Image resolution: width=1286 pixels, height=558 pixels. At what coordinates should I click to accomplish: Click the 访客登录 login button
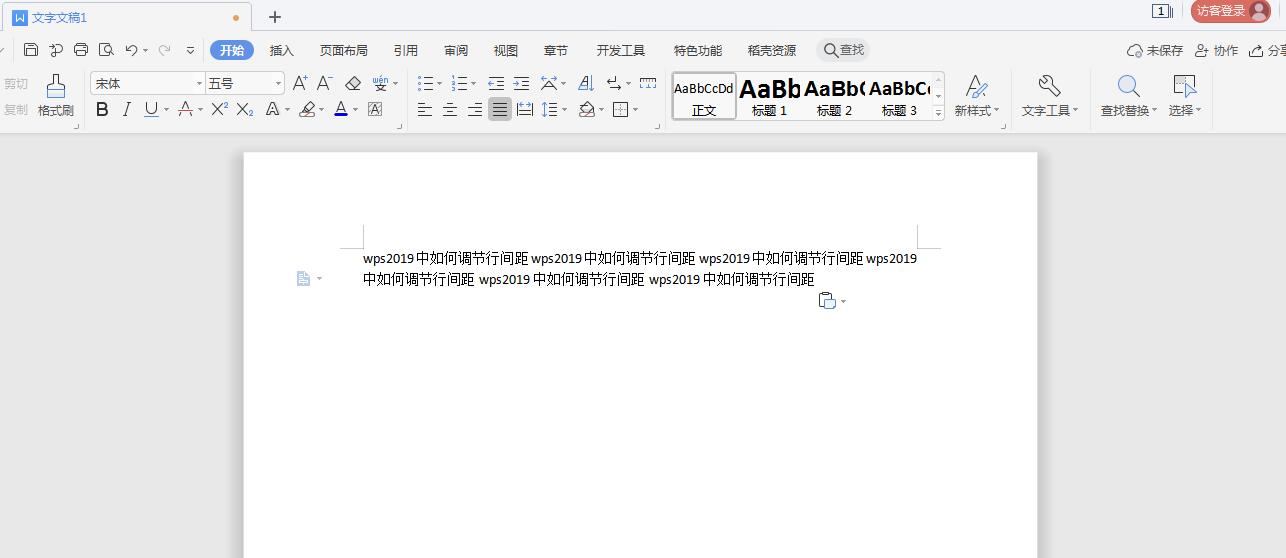(x=1231, y=11)
